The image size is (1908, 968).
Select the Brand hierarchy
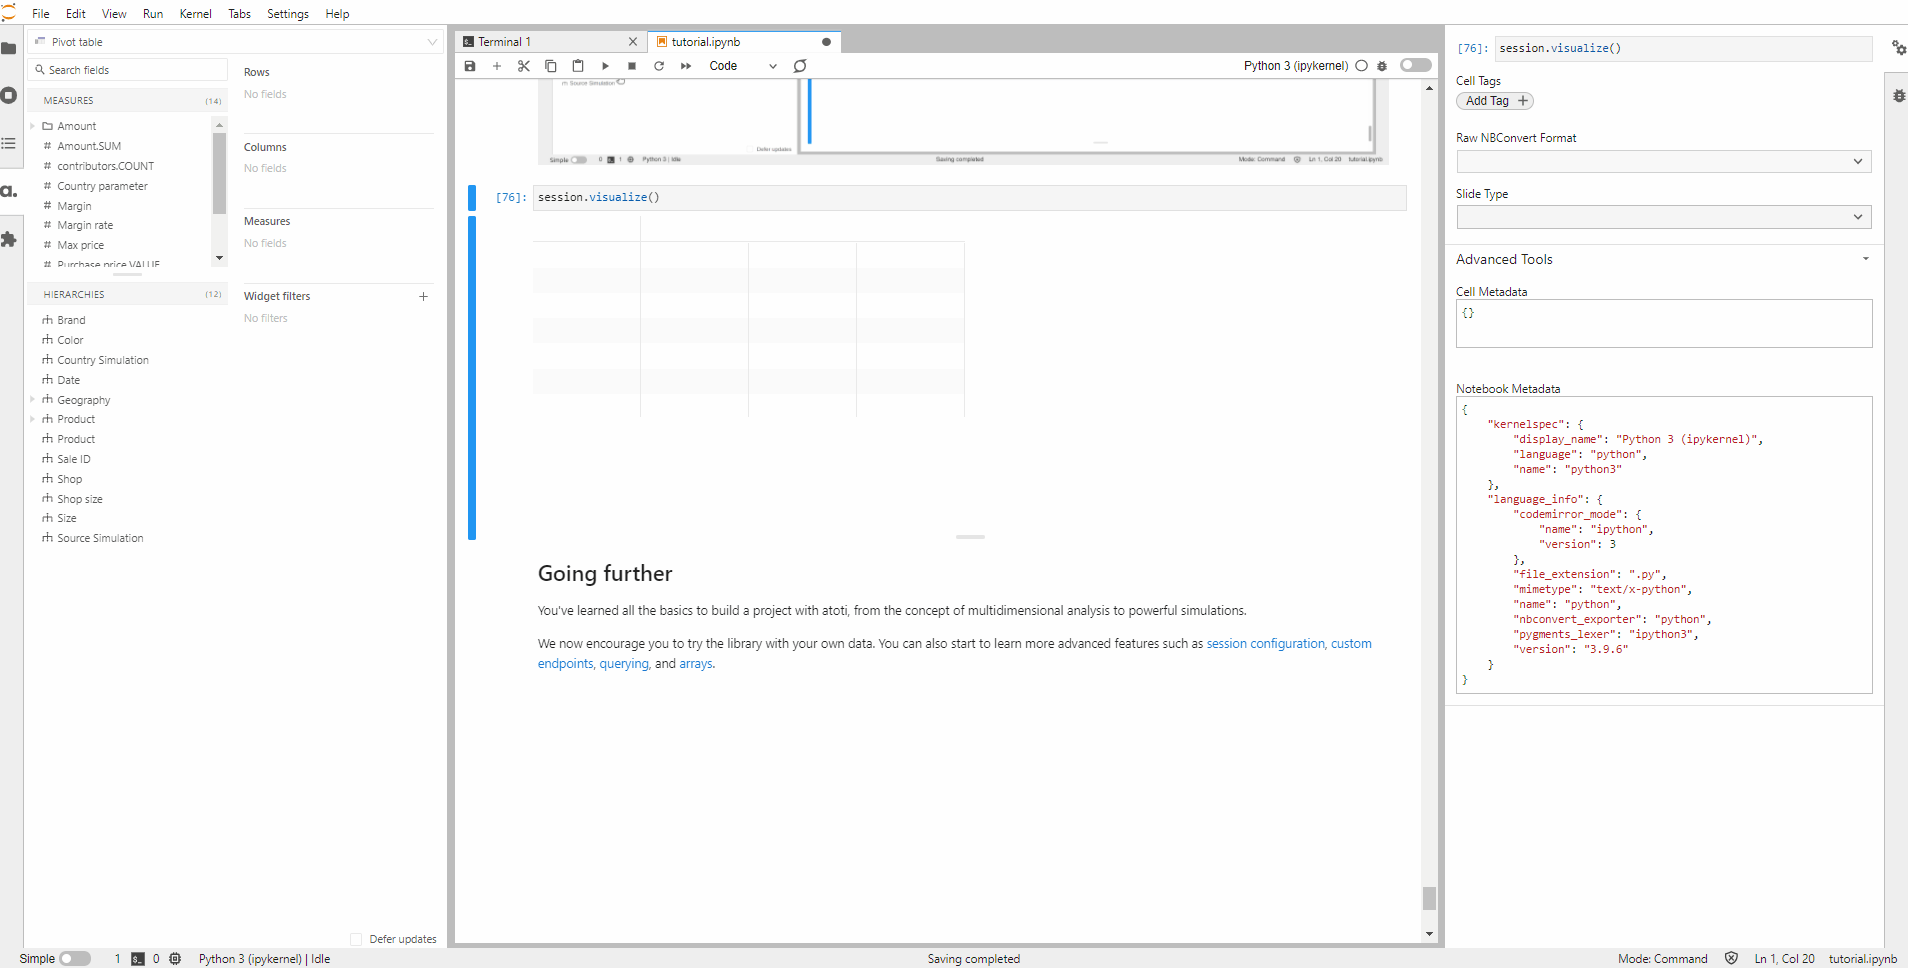click(x=71, y=320)
